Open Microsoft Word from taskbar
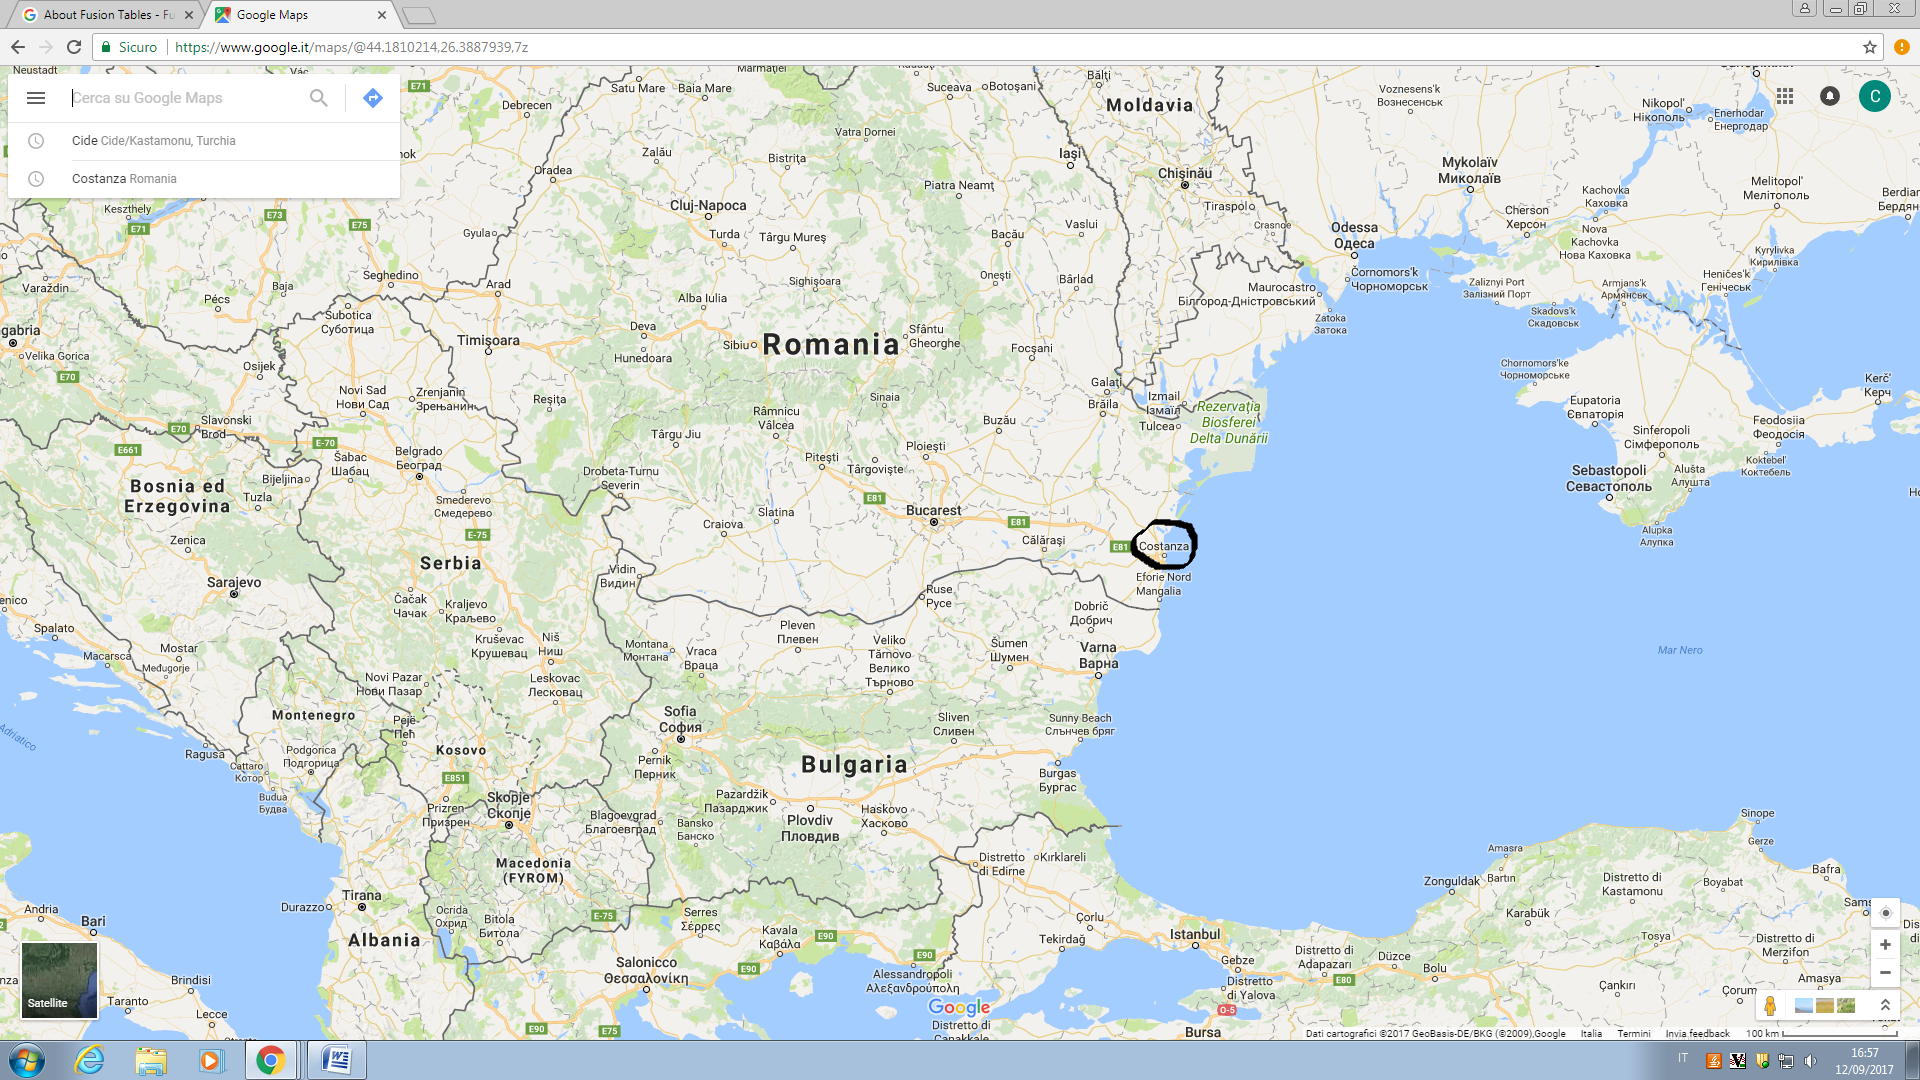 [337, 1060]
